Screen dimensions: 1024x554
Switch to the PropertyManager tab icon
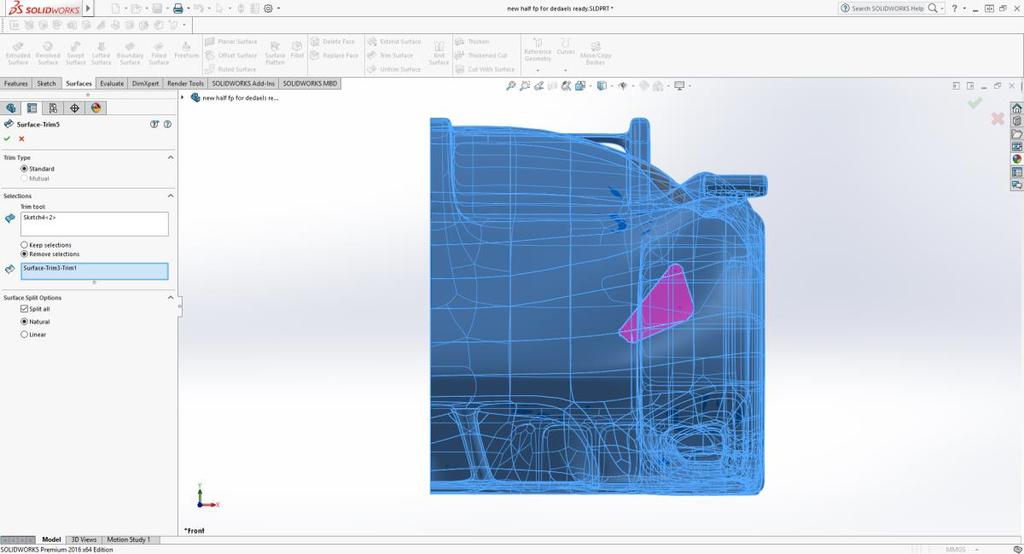32,108
